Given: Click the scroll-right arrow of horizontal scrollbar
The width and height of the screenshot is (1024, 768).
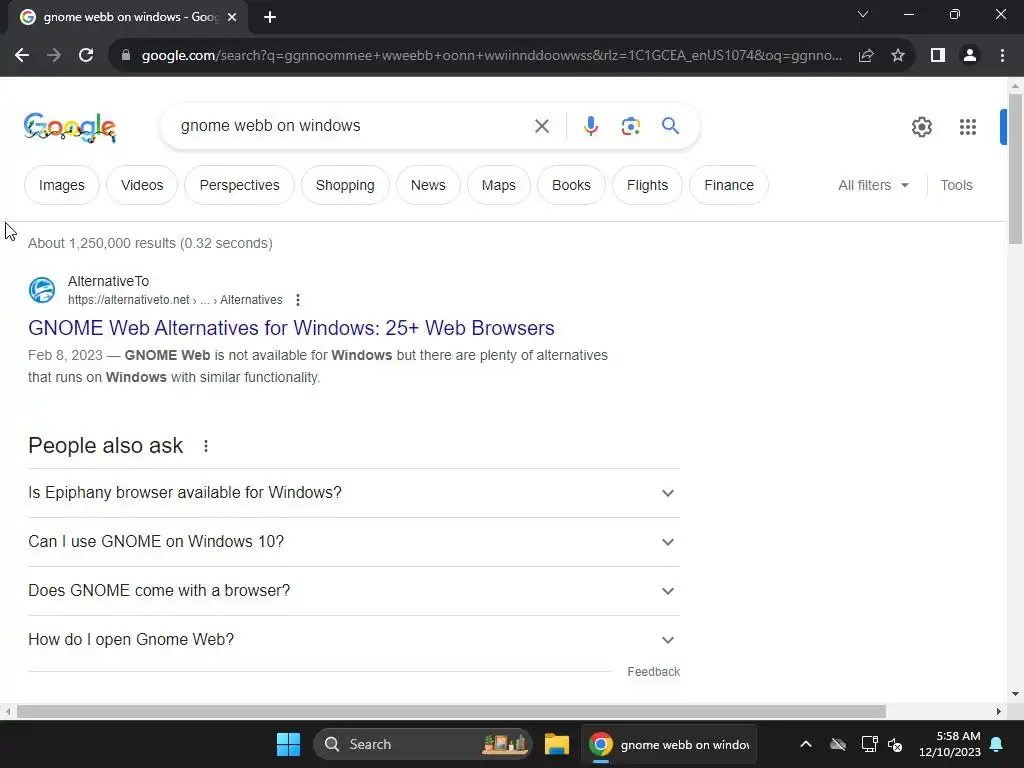Looking at the screenshot, I should click(999, 711).
